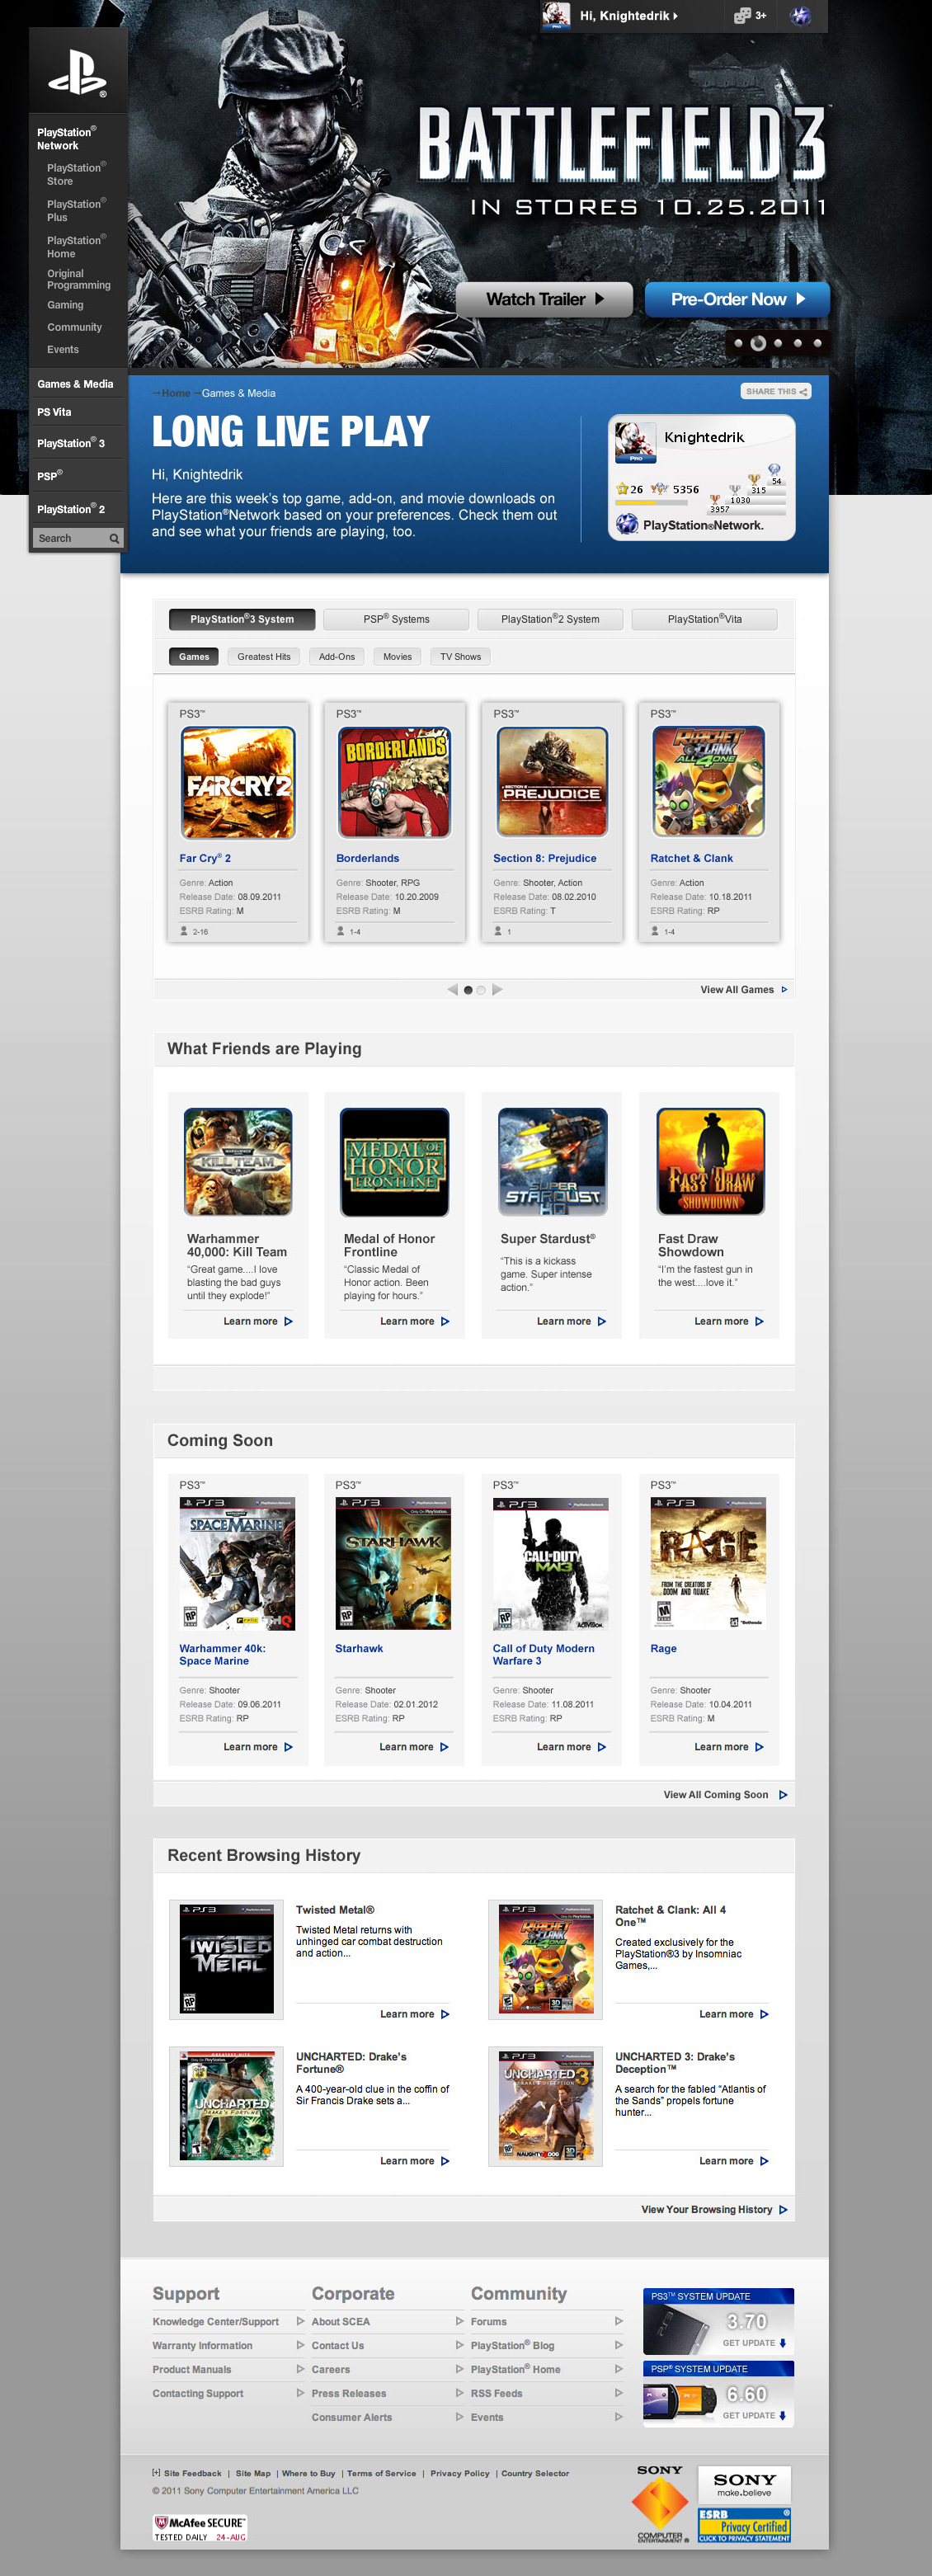
Task: Expand PS Vita sidebar section
Action: (54, 412)
